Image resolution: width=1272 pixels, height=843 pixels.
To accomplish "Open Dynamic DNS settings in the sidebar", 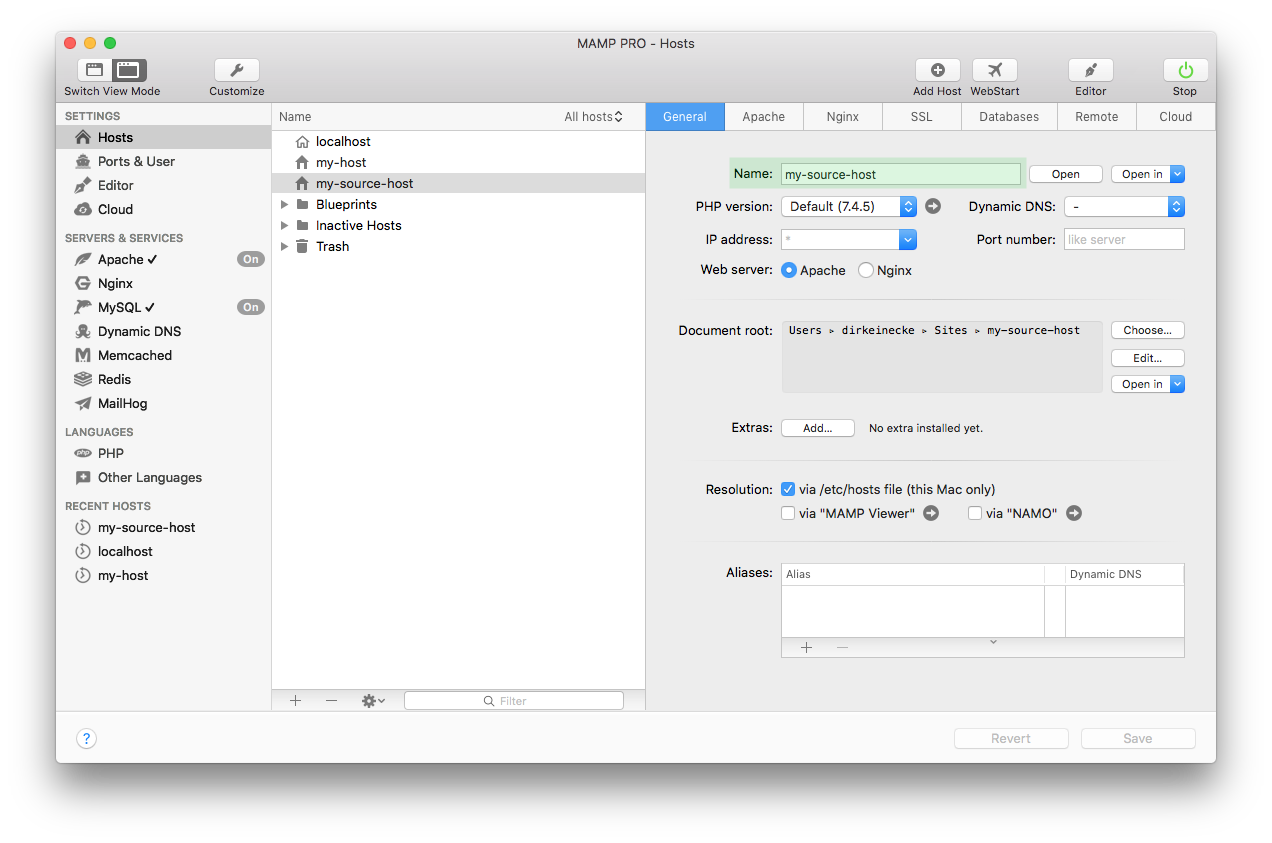I will click(x=139, y=331).
